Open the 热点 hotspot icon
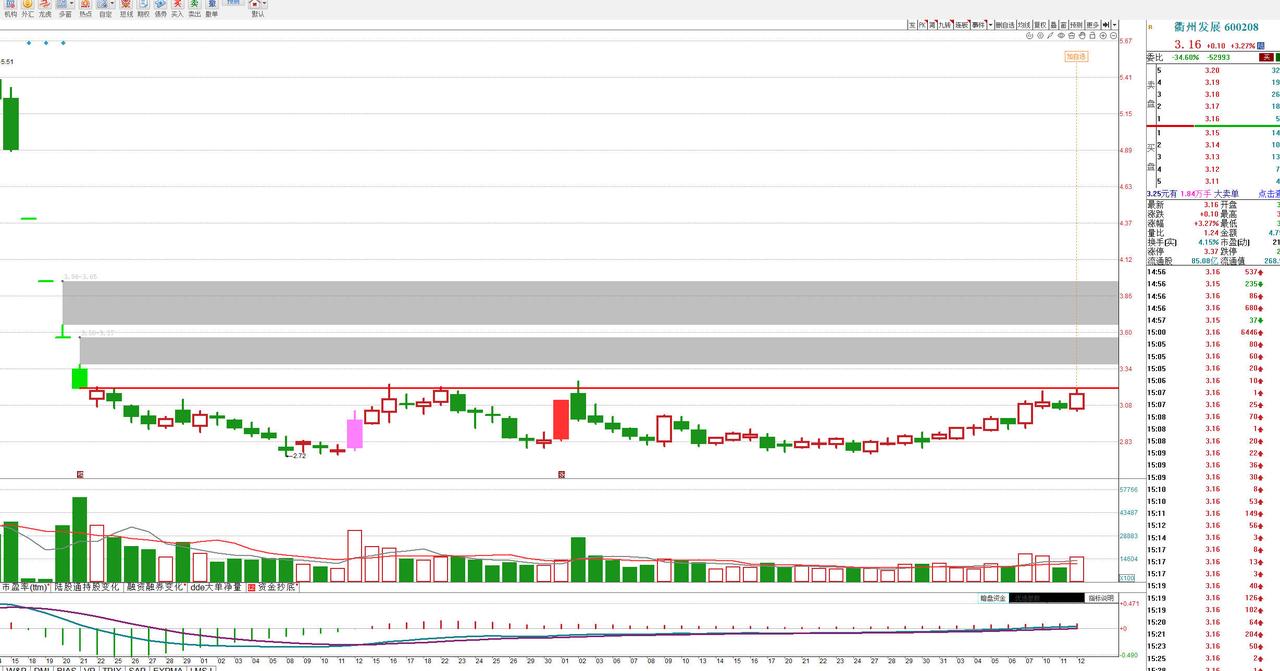 pos(86,9)
